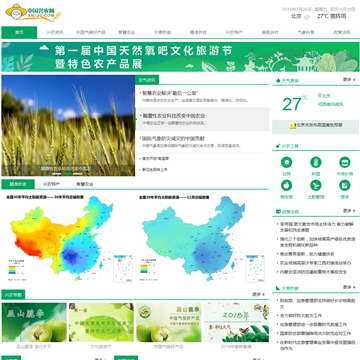Screen dimensions: 360x360
Task: Open policy article starting 强化三个创新
Action: pos(317,242)
